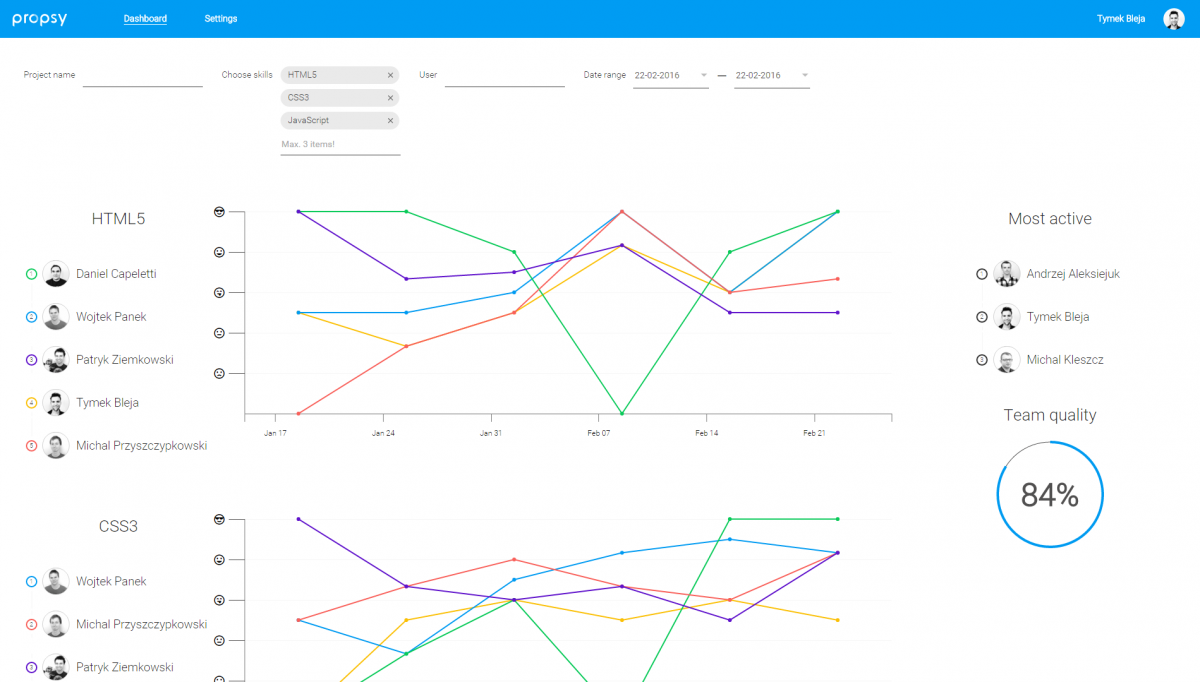Open the Settings tab
1200x682 pixels.
coord(221,19)
